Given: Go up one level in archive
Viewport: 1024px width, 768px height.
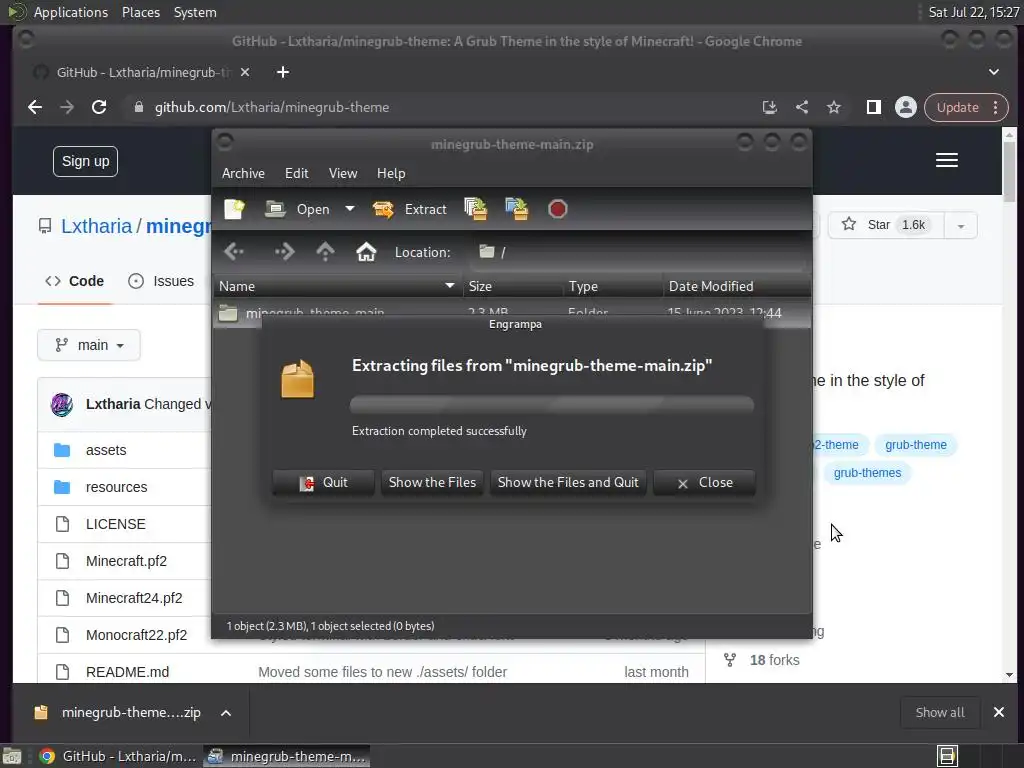Looking at the screenshot, I should (325, 251).
